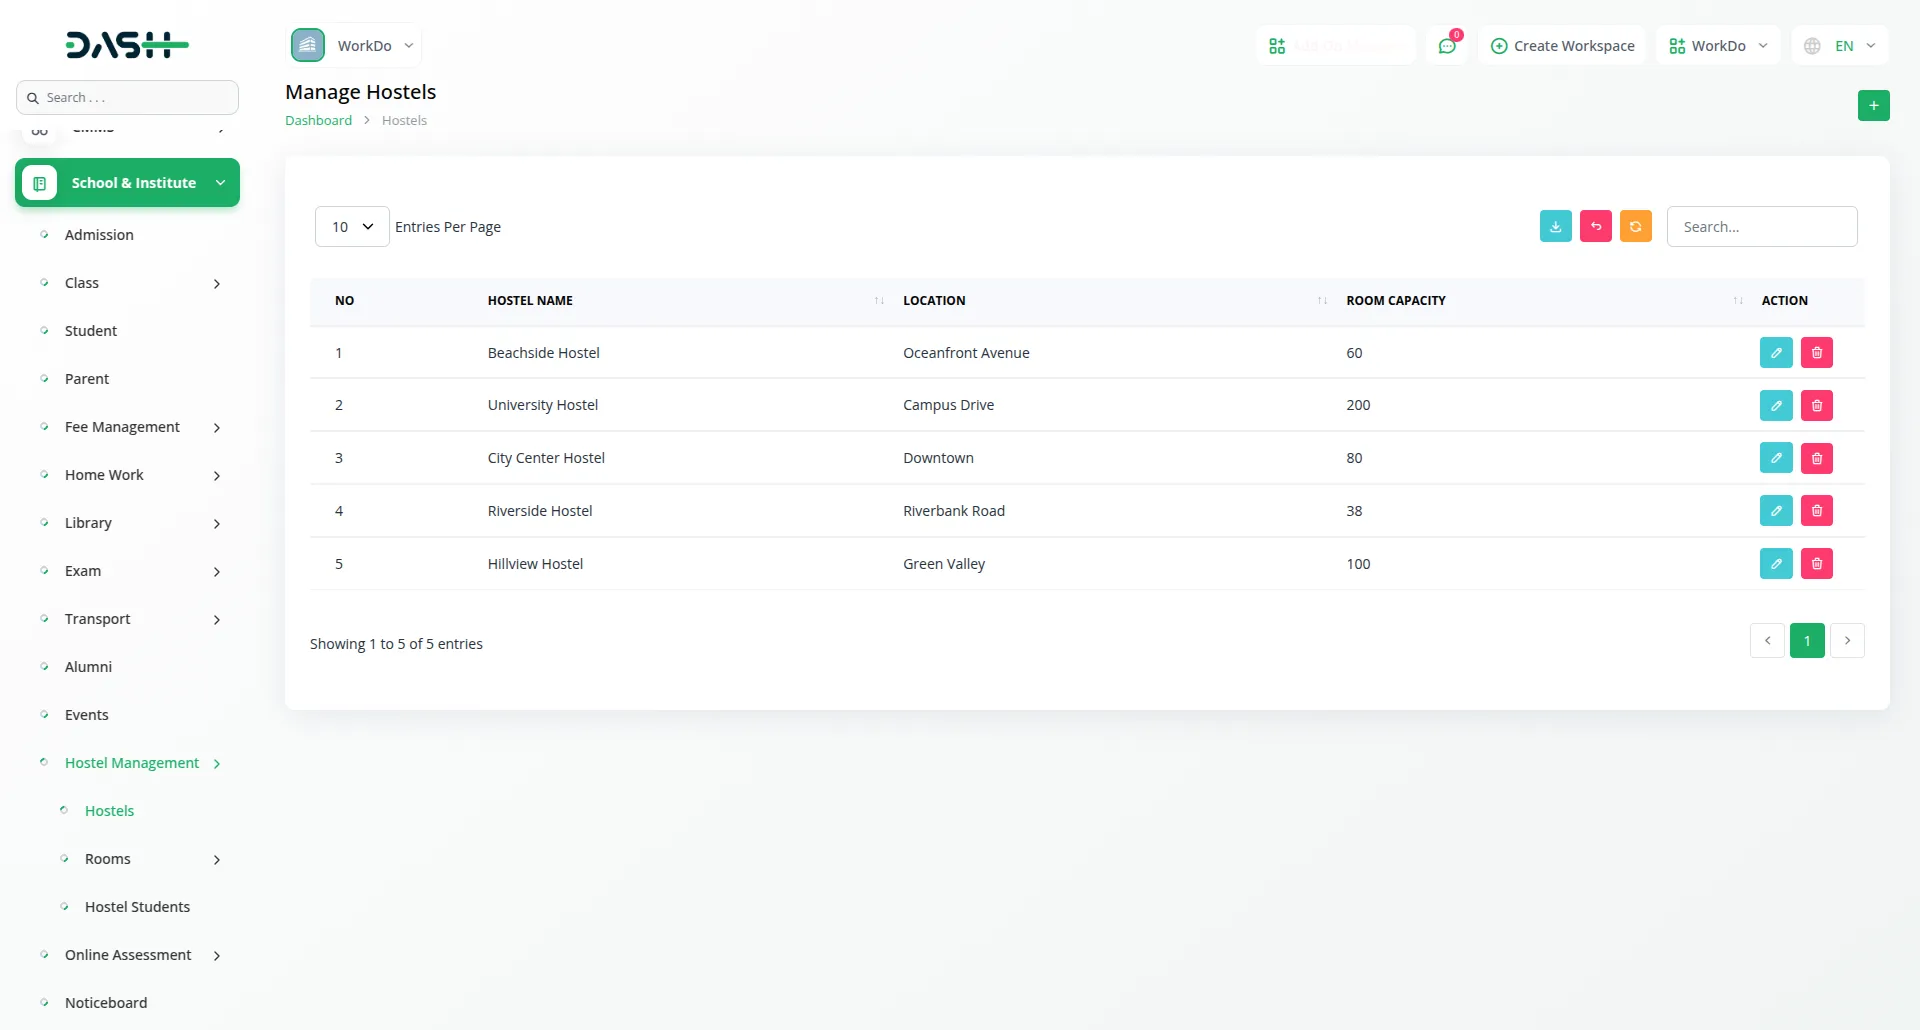Click the Location column header
The image size is (1920, 1030).
[x=934, y=300]
